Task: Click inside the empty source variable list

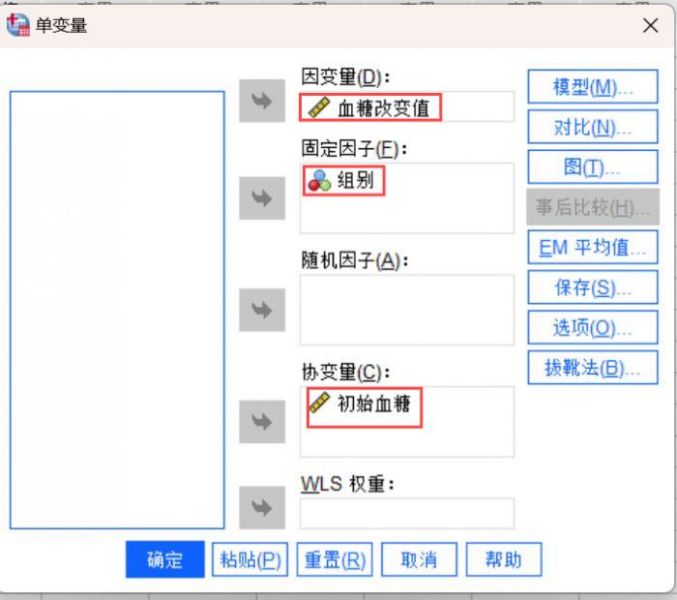Action: [117, 309]
